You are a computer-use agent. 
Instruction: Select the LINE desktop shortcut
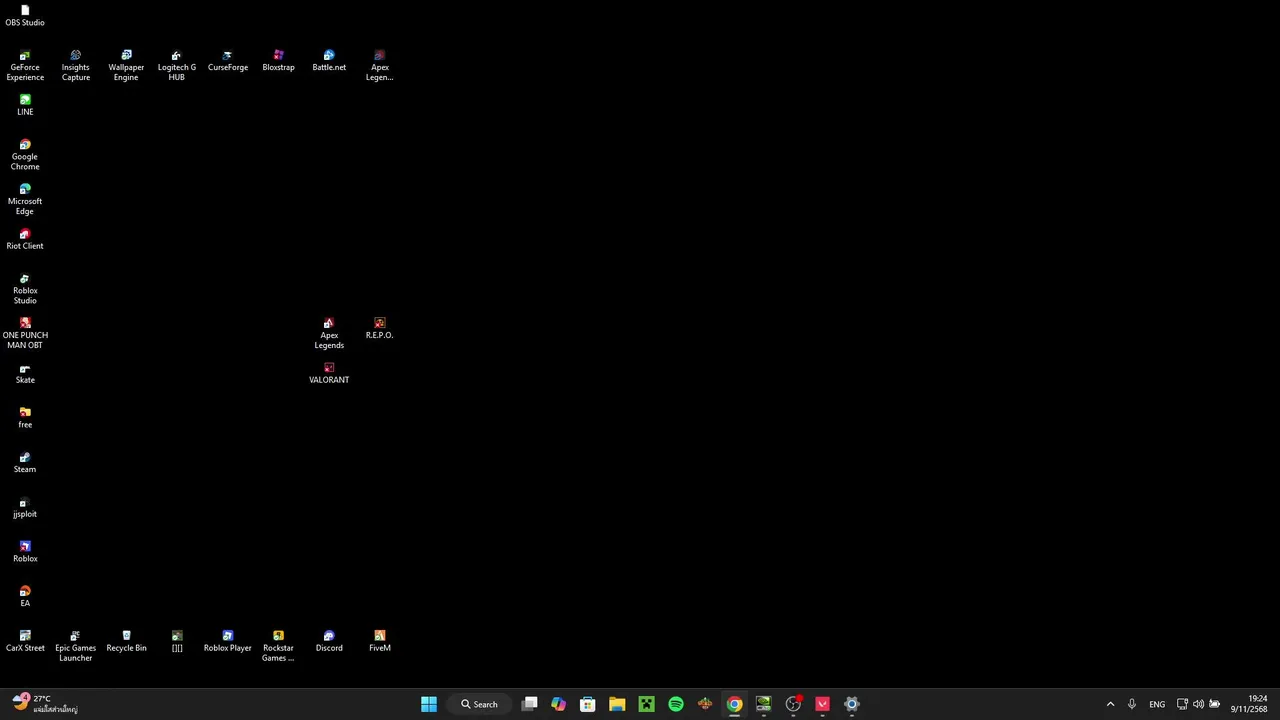coord(25,105)
